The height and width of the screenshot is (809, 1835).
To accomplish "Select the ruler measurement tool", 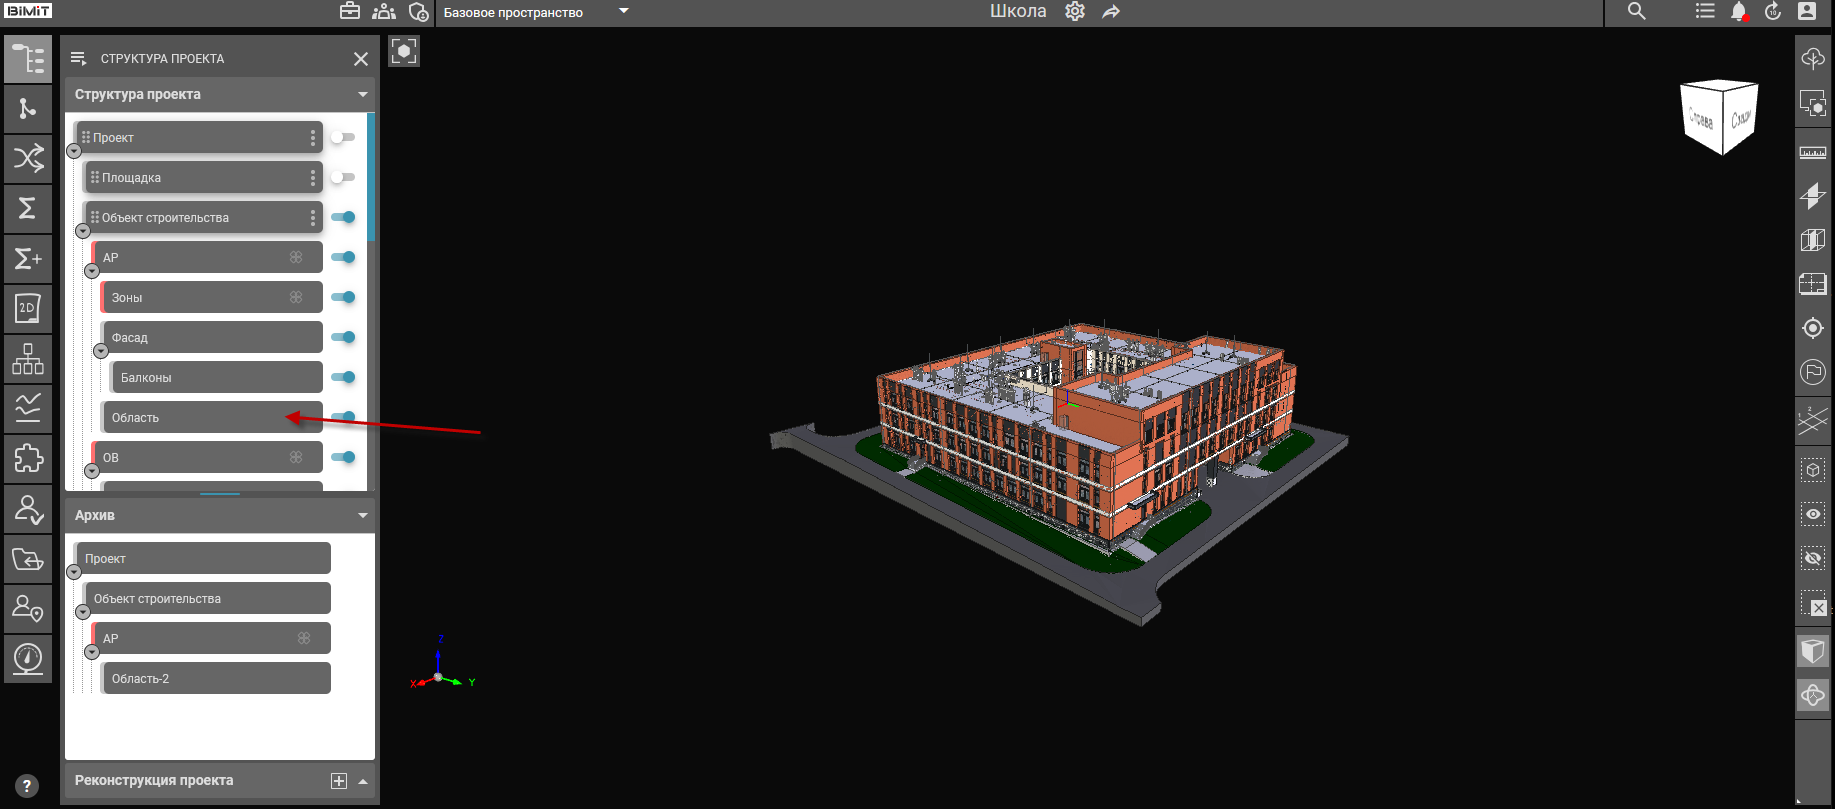I will coord(1812,153).
